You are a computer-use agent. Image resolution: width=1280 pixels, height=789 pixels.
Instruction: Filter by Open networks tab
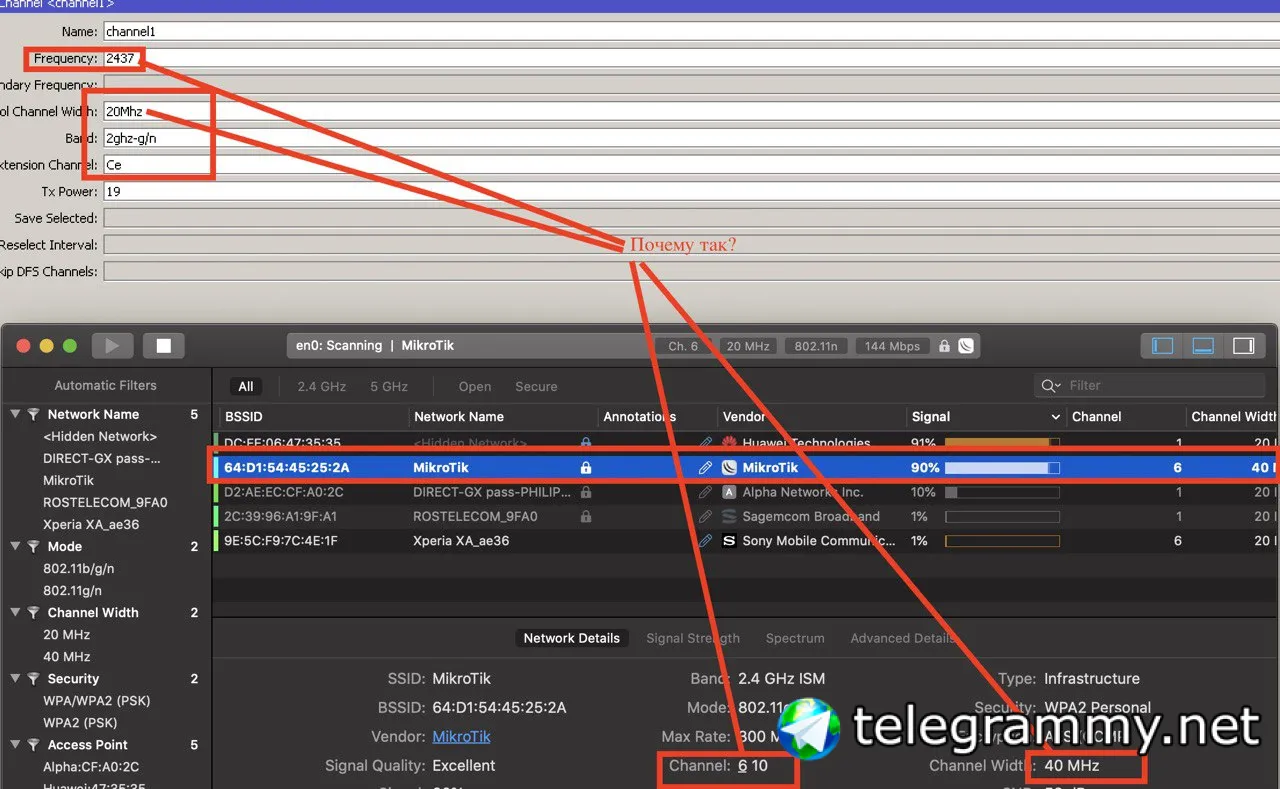click(x=475, y=387)
